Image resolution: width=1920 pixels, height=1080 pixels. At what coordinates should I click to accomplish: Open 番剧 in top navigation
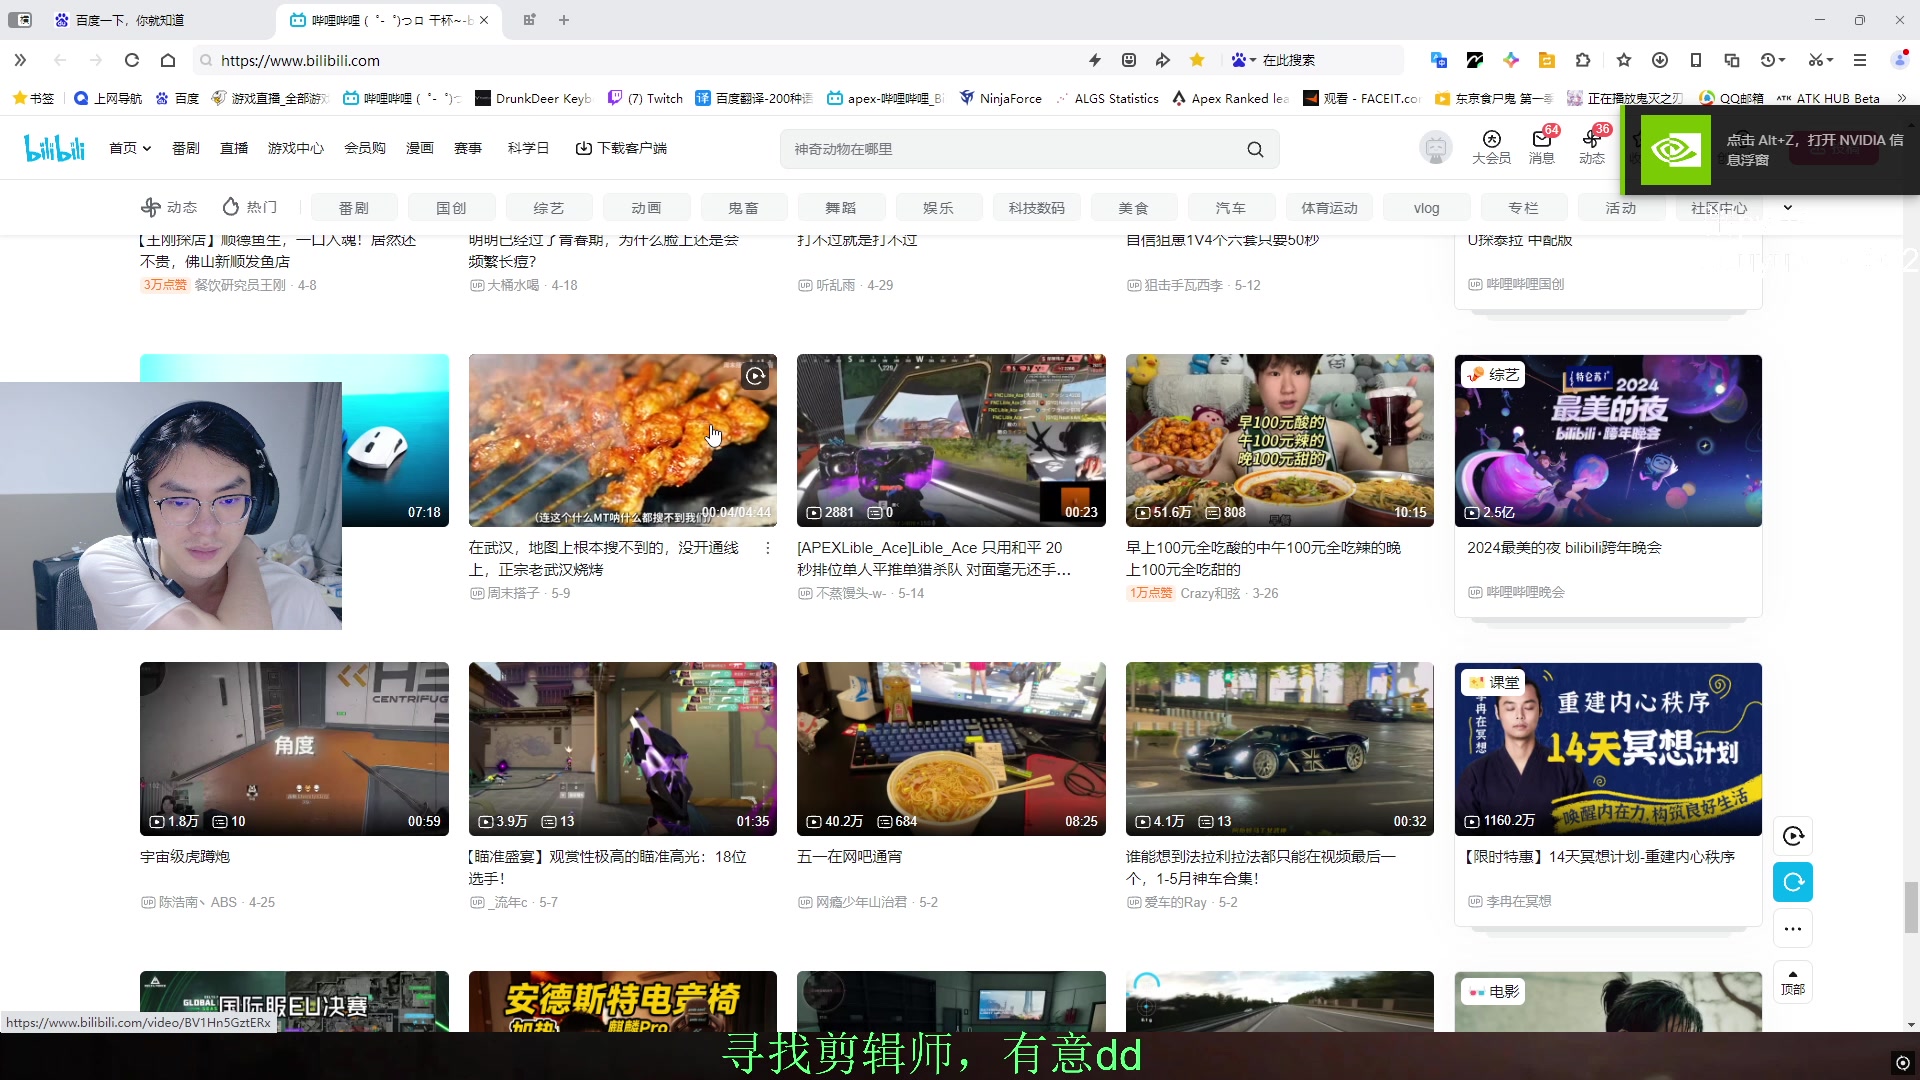(186, 148)
